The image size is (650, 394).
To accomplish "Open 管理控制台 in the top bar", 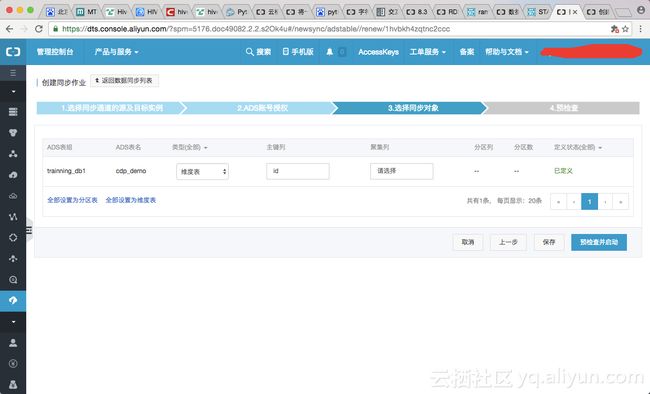I will click(x=55, y=52).
